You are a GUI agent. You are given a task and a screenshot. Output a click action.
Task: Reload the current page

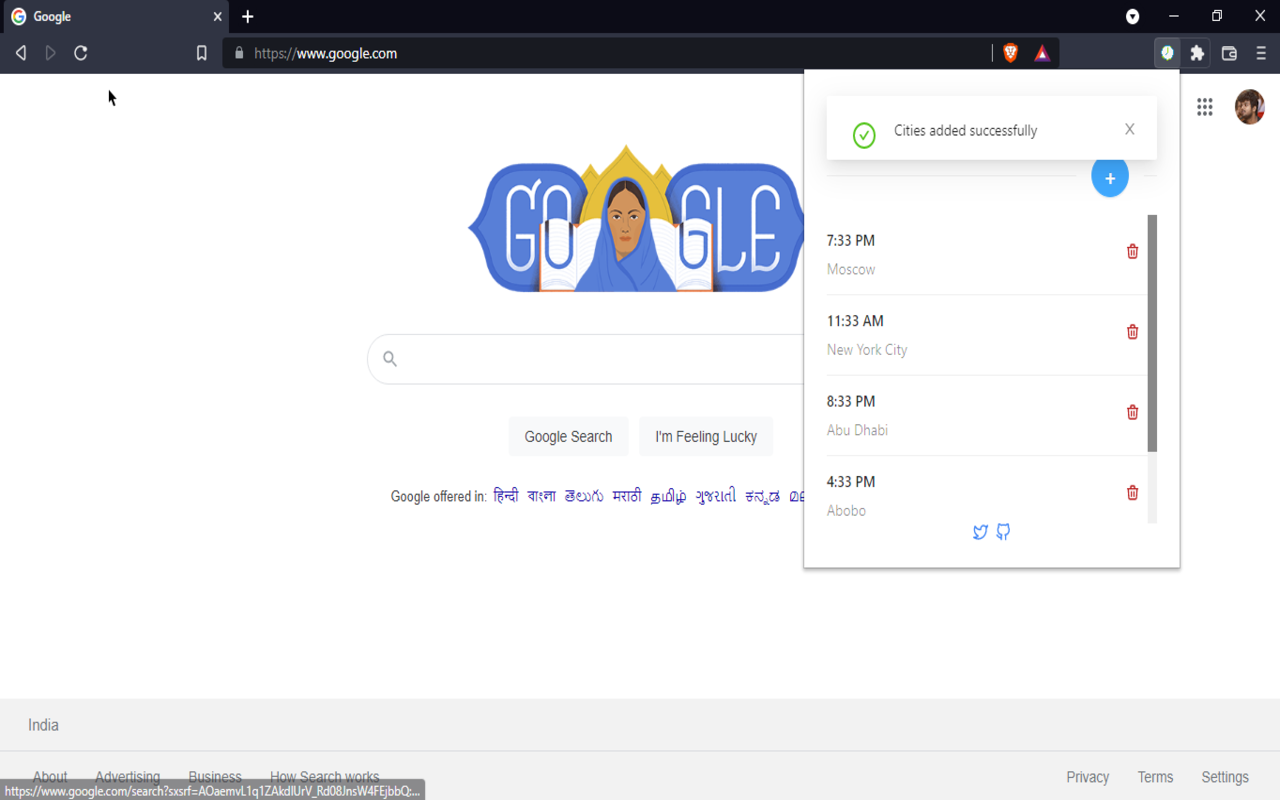point(81,53)
